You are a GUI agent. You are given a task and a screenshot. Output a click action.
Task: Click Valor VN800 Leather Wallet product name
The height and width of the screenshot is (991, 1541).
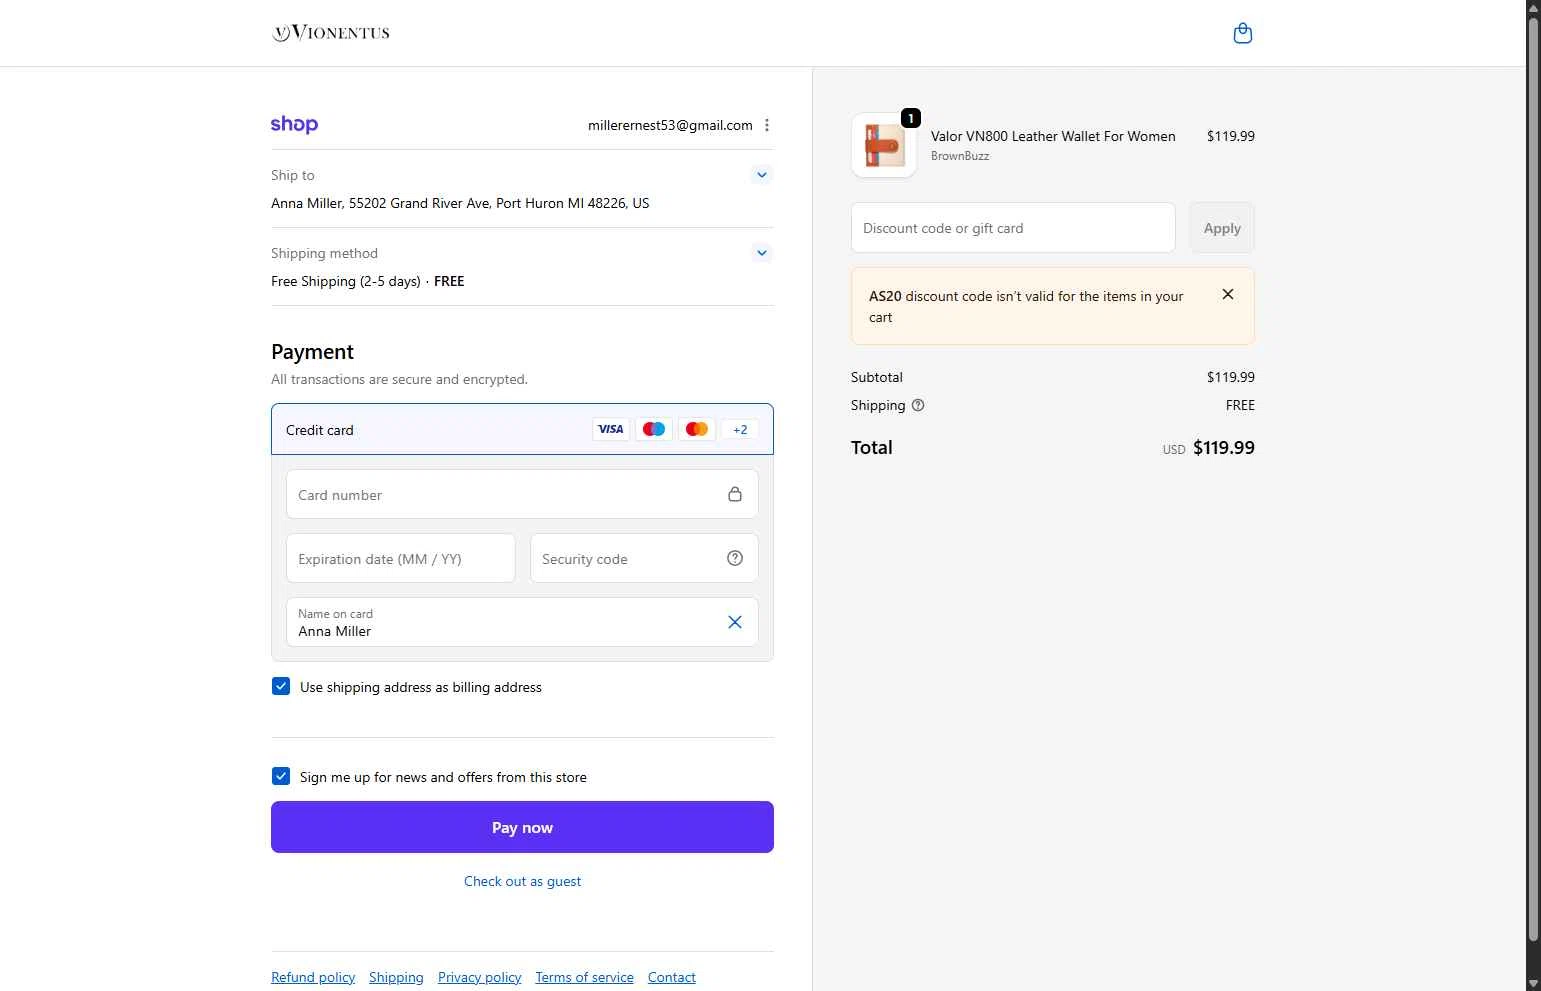(1053, 136)
